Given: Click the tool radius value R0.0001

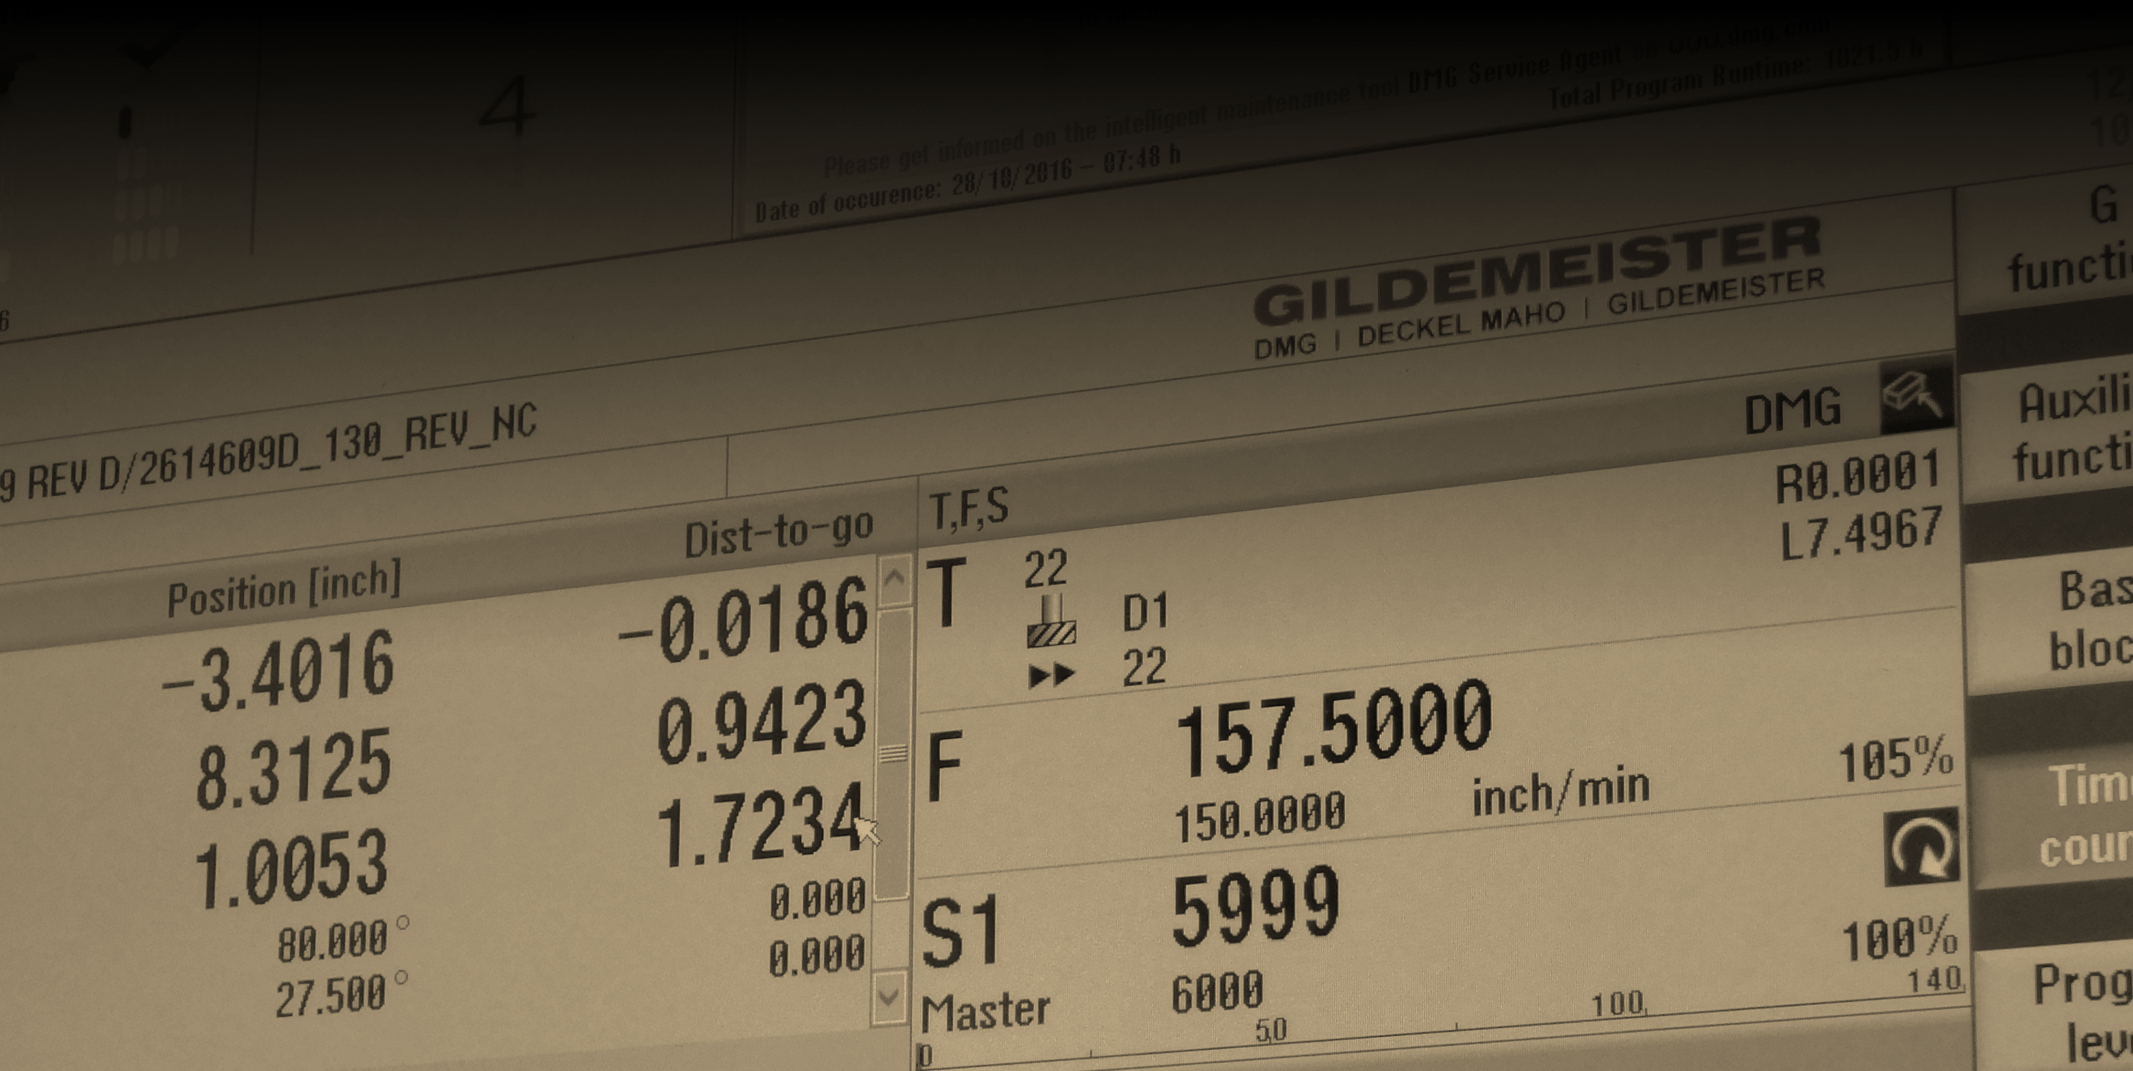Looking at the screenshot, I should coord(1857,478).
